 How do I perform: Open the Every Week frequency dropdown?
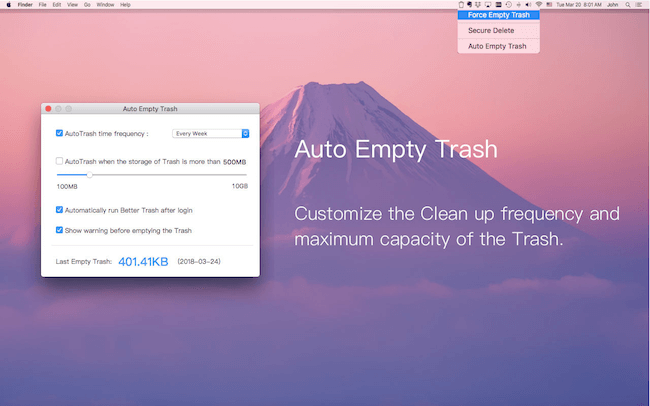tap(211, 134)
